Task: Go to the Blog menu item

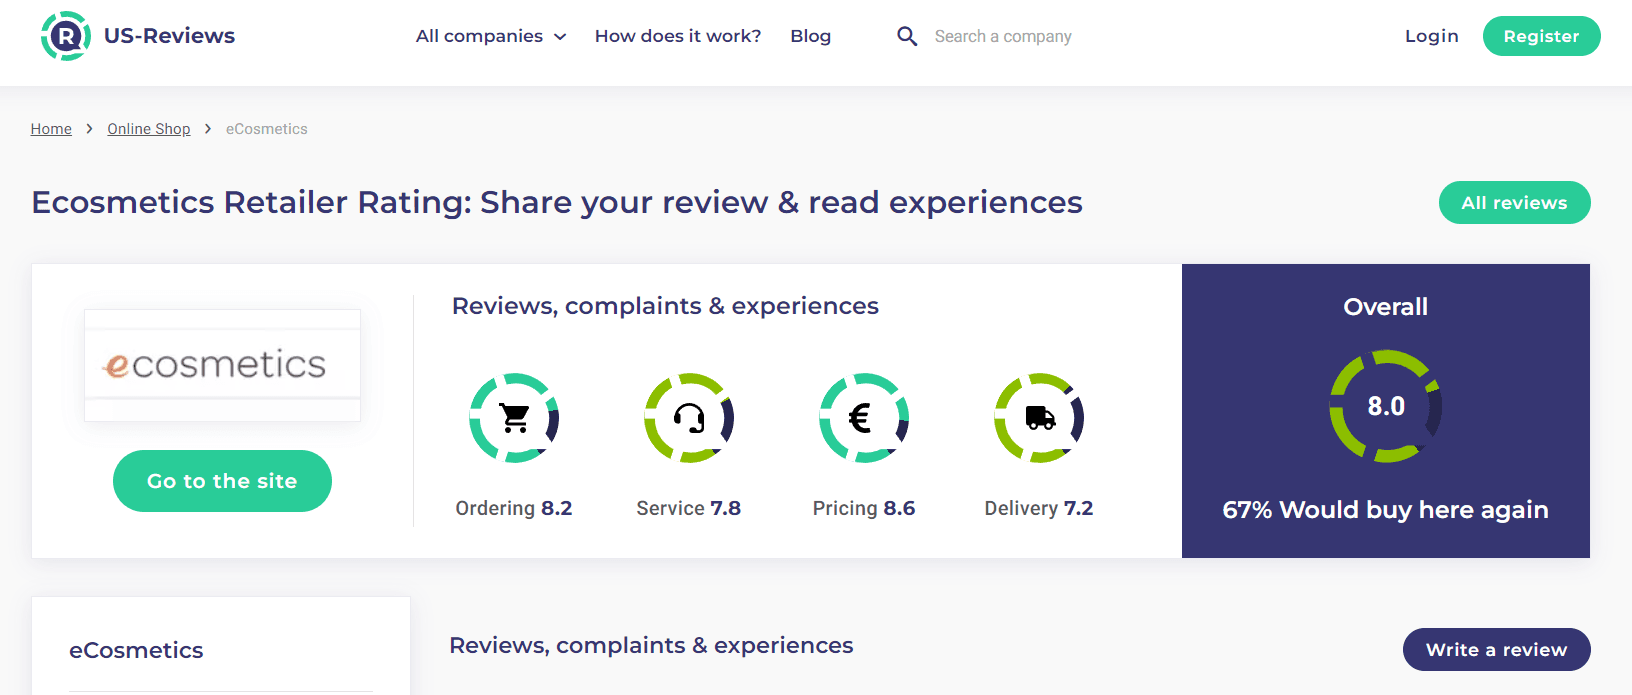Action: 810,36
